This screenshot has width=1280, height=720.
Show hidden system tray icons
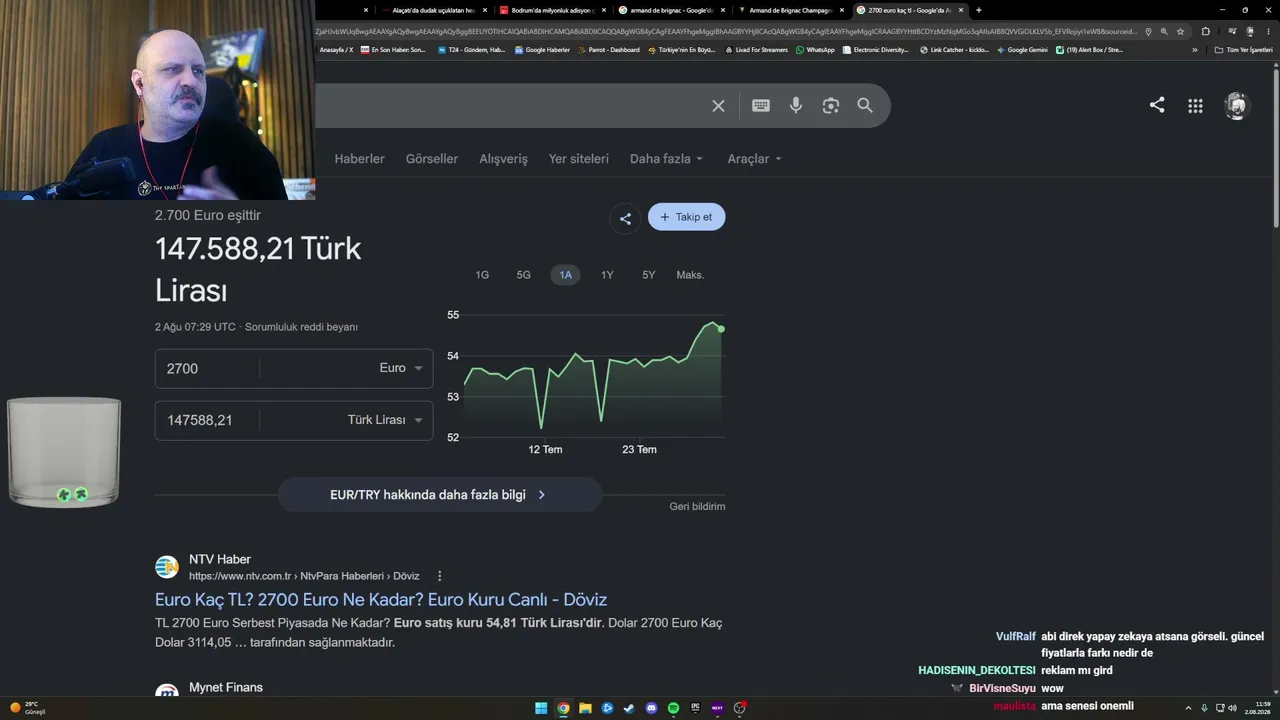[1188, 708]
